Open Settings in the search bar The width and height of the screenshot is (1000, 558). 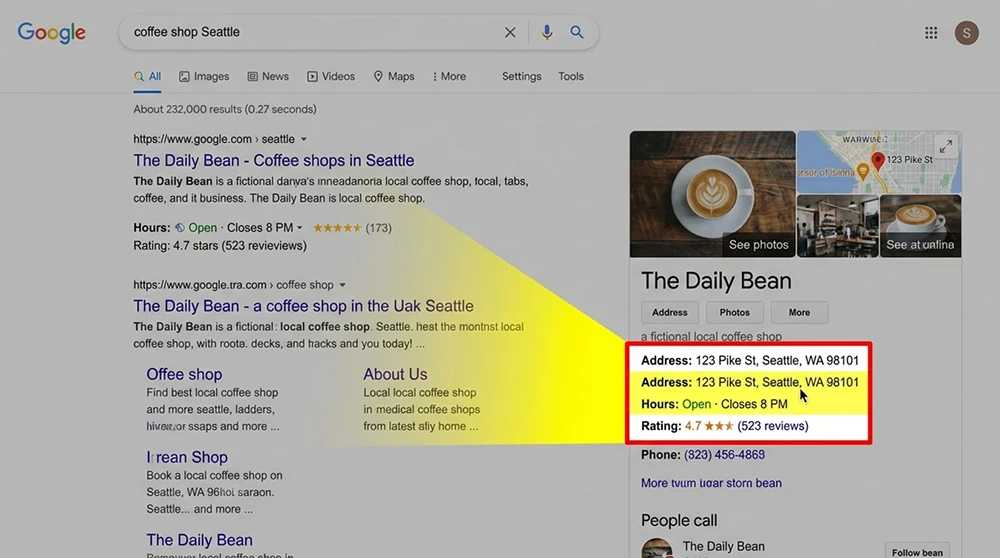[x=522, y=77]
